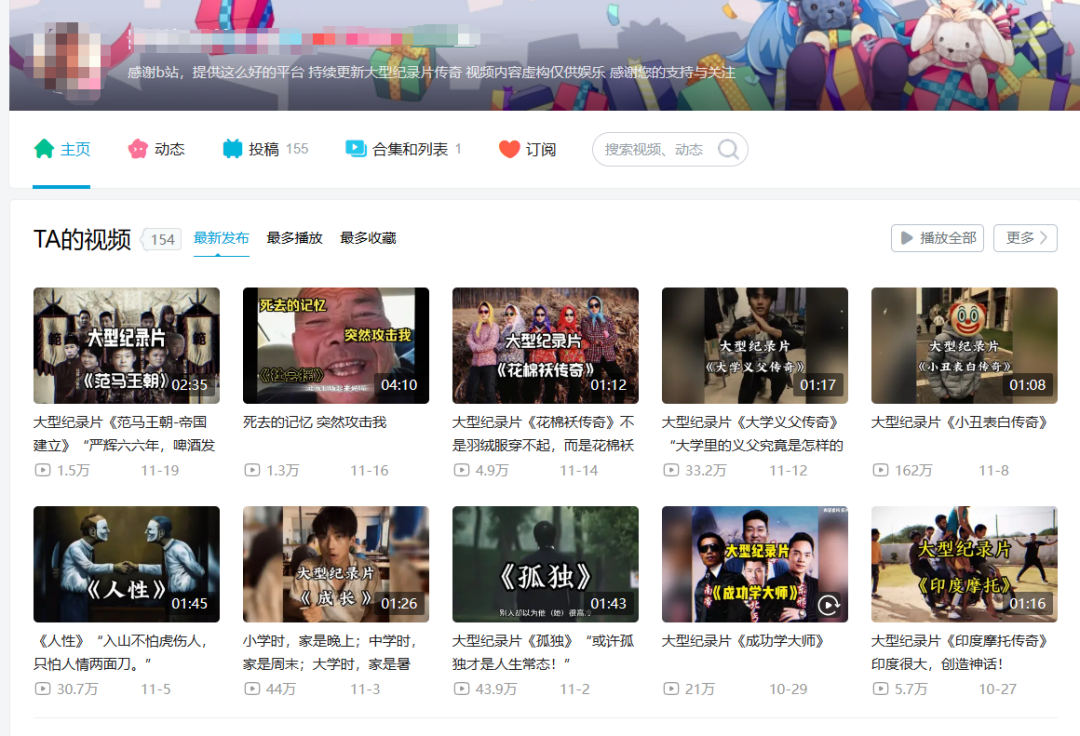Open title link 大型纪录片《印度摩托传奇》
The width and height of the screenshot is (1080, 736).
(x=959, y=652)
